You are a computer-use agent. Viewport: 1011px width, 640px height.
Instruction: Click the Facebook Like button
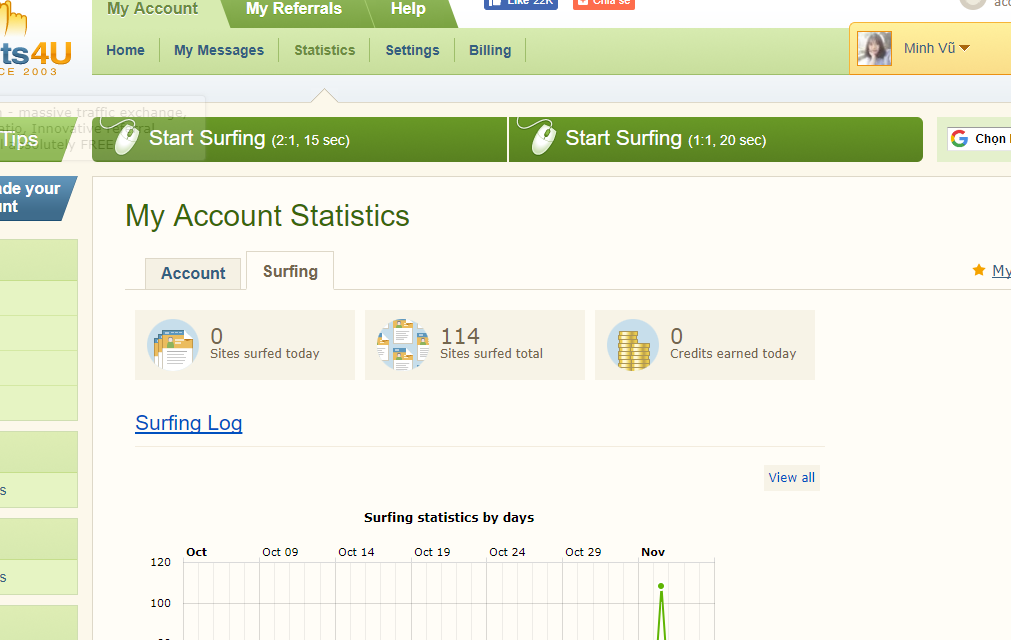point(521,4)
